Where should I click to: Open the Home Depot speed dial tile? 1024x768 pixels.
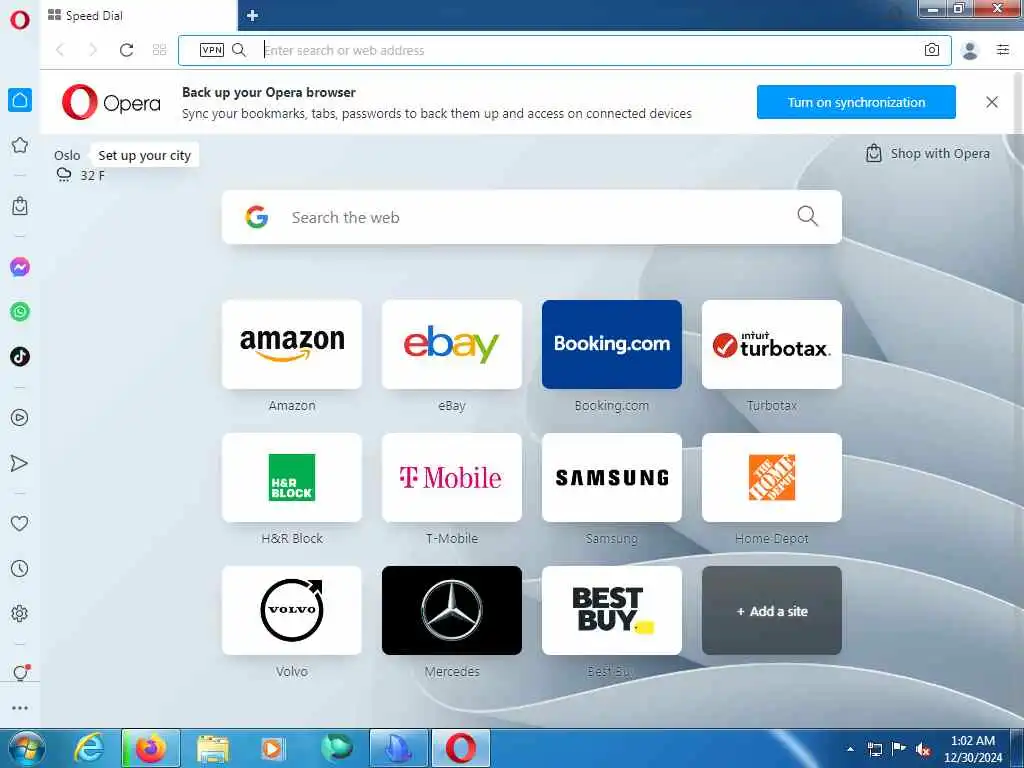coord(772,477)
